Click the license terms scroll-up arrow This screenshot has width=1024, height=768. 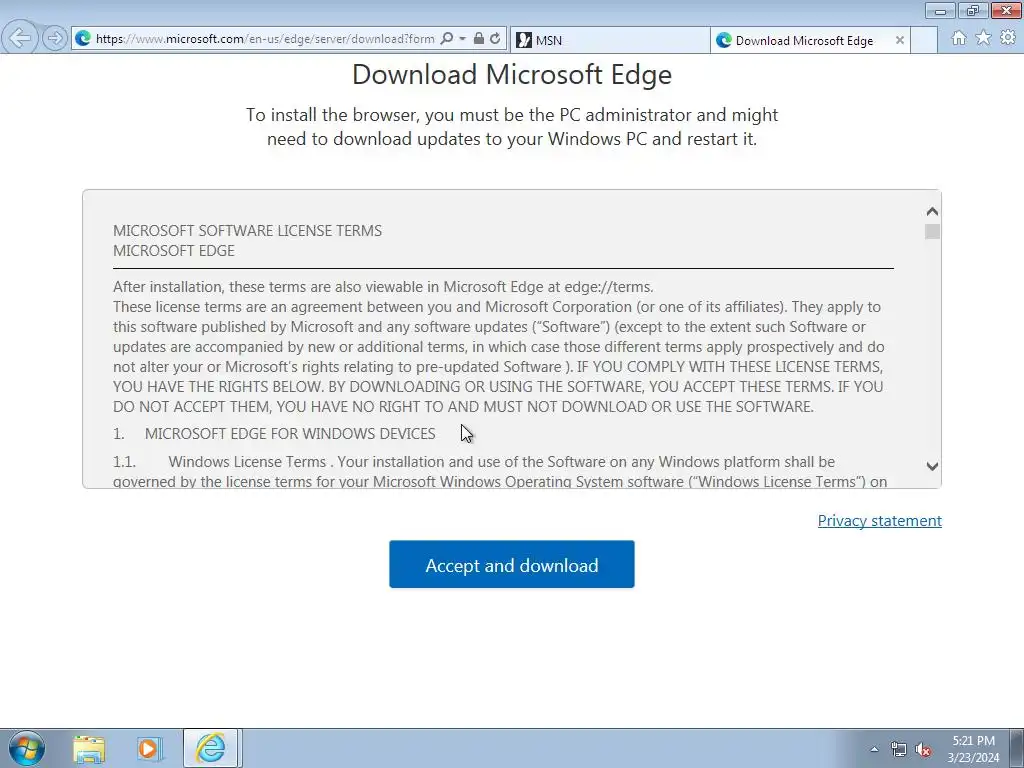pos(932,212)
